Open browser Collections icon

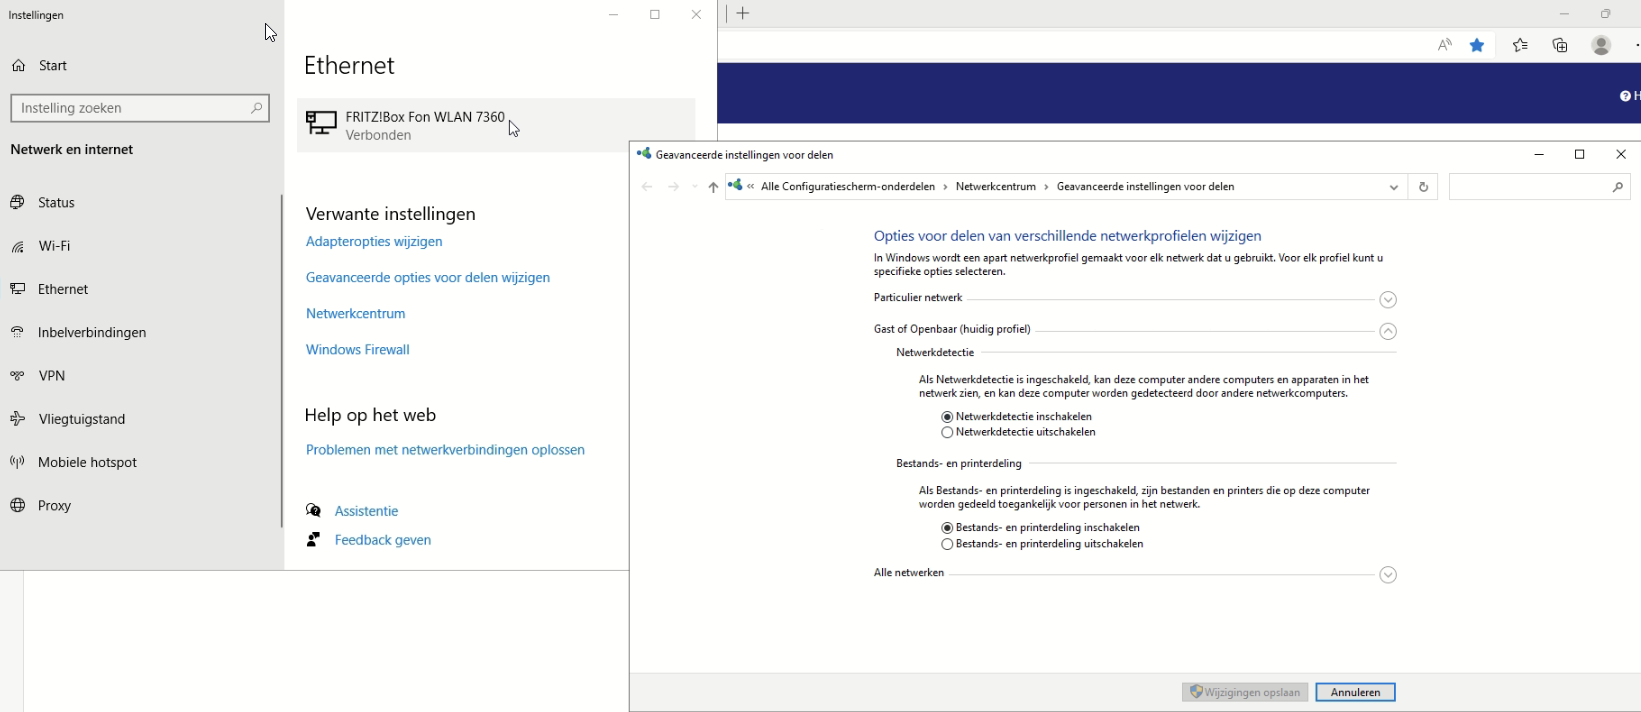pos(1560,45)
